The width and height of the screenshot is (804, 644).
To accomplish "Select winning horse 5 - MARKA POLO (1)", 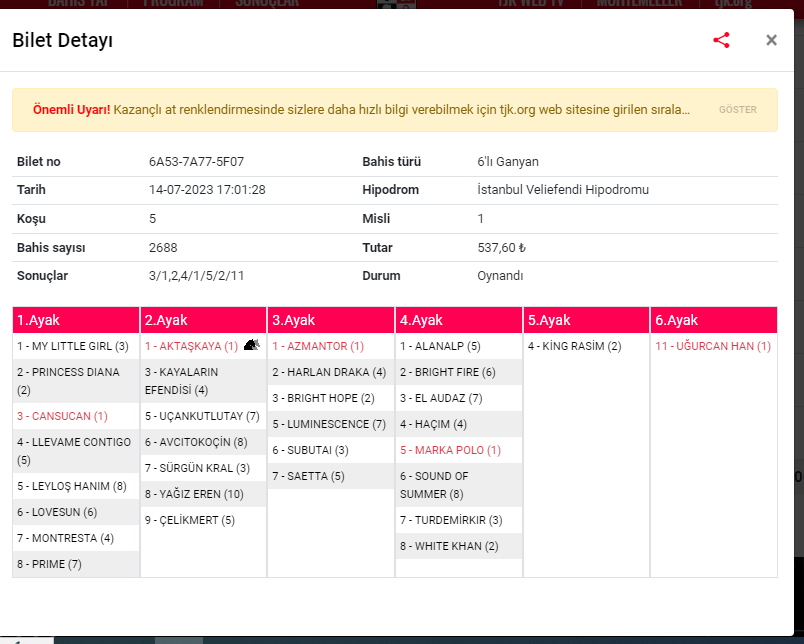I will point(459,450).
